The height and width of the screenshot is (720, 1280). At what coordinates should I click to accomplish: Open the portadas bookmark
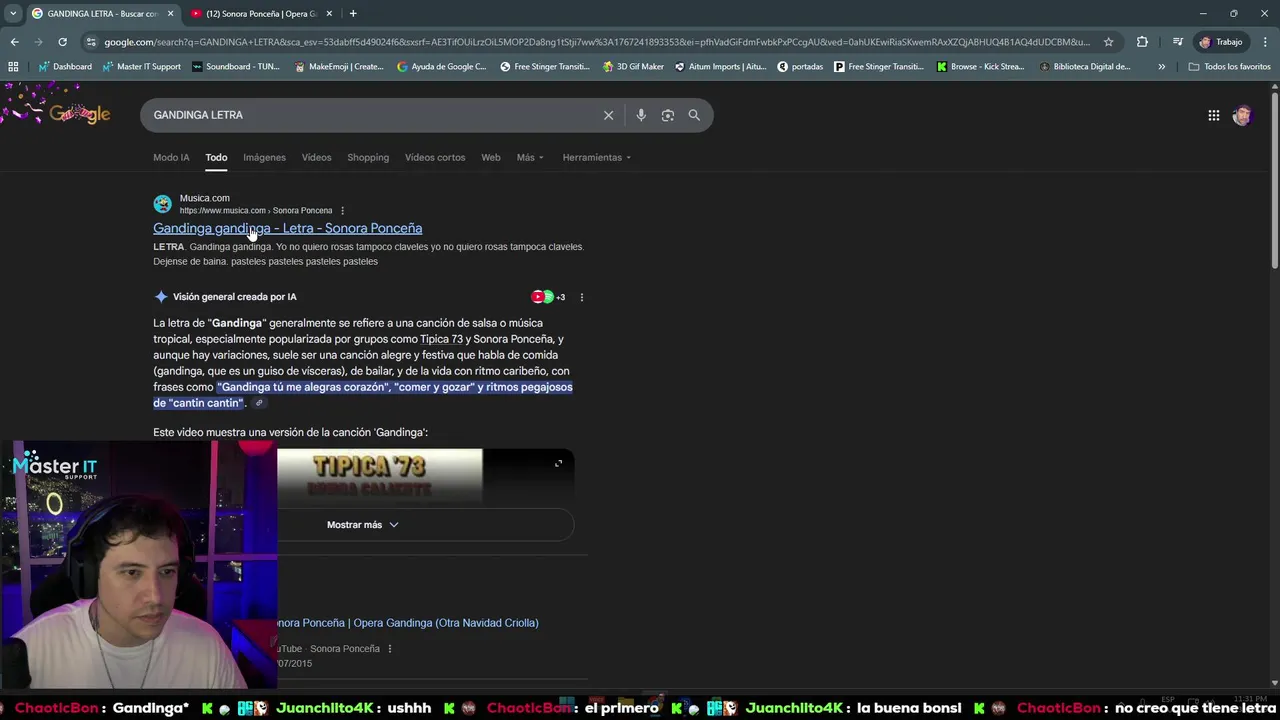click(x=800, y=67)
